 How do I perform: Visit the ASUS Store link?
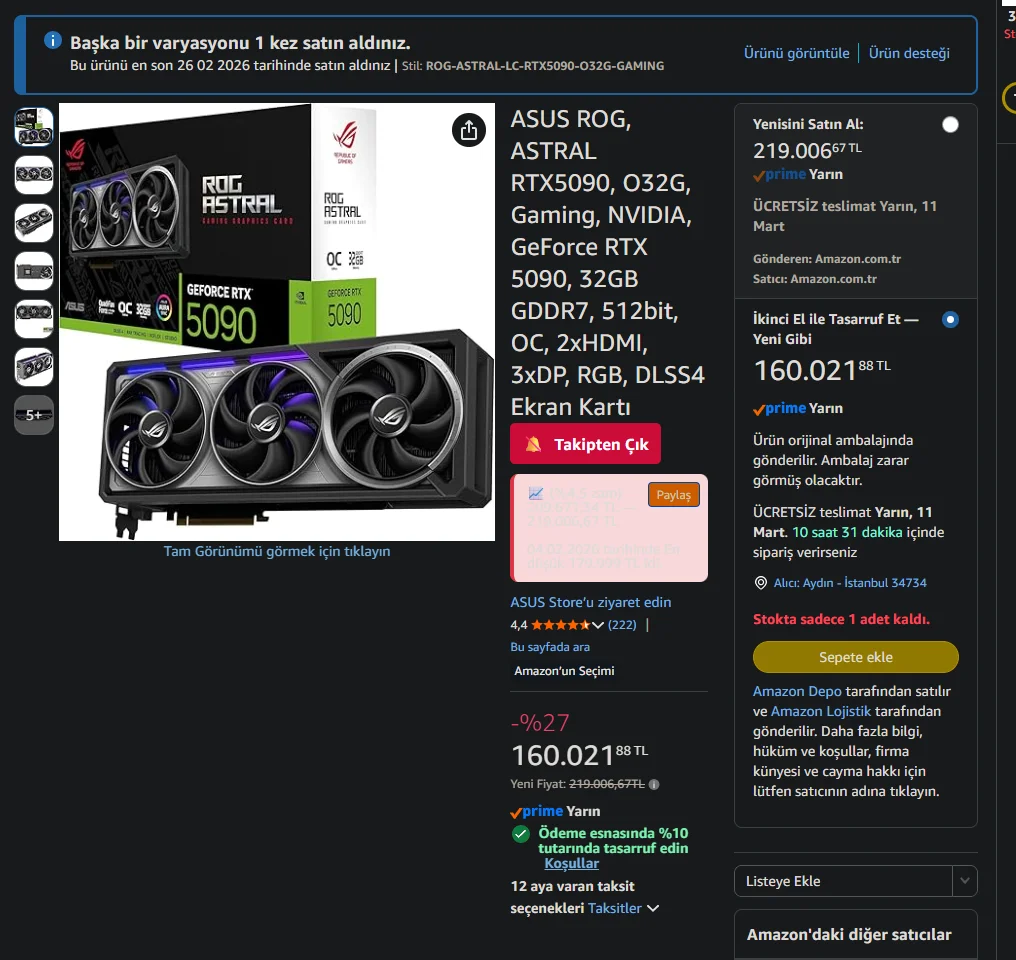(590, 602)
